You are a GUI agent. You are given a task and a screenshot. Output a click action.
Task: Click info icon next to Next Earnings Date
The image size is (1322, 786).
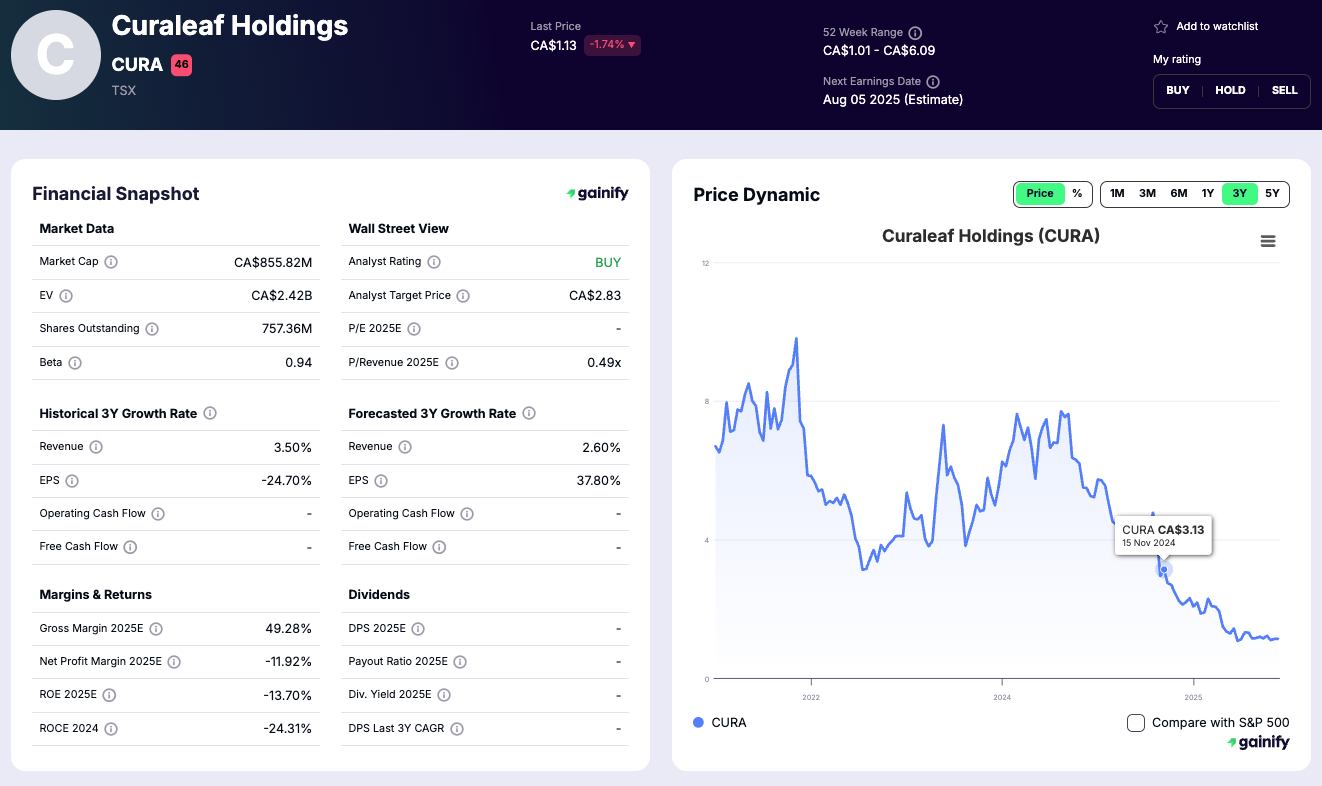tap(933, 82)
